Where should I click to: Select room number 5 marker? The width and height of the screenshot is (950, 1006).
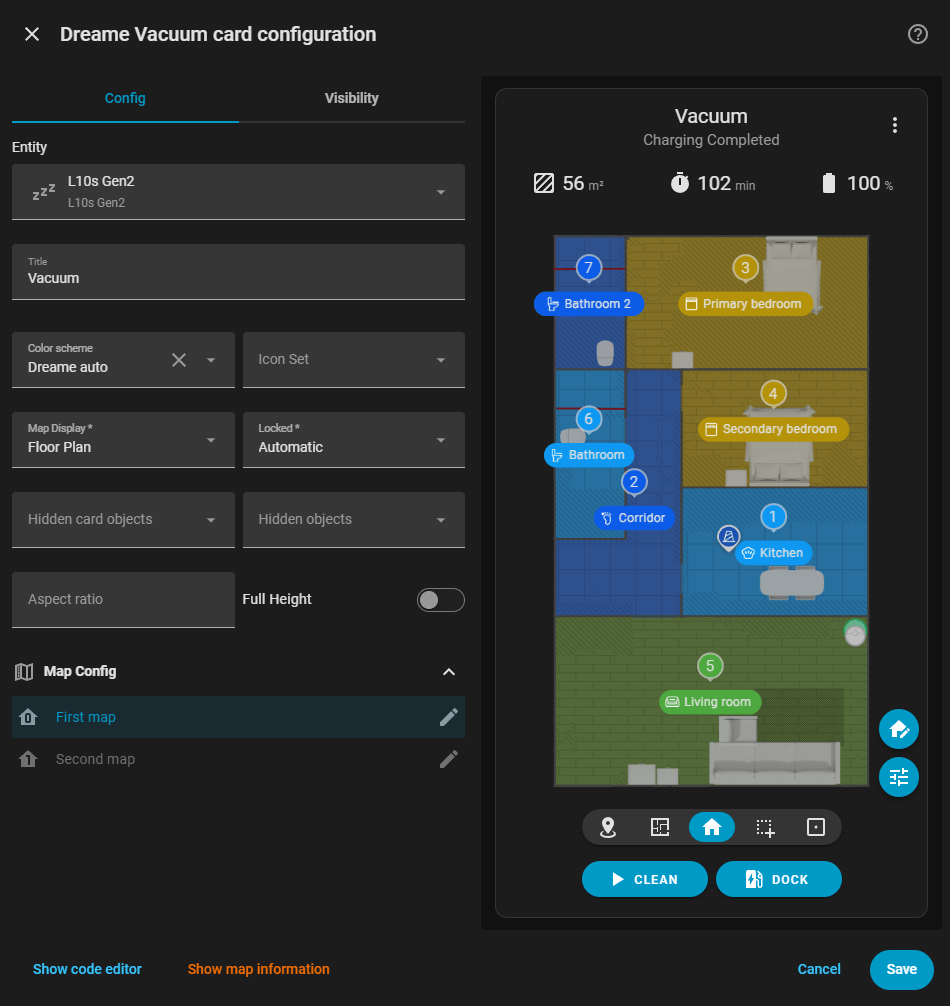click(709, 666)
